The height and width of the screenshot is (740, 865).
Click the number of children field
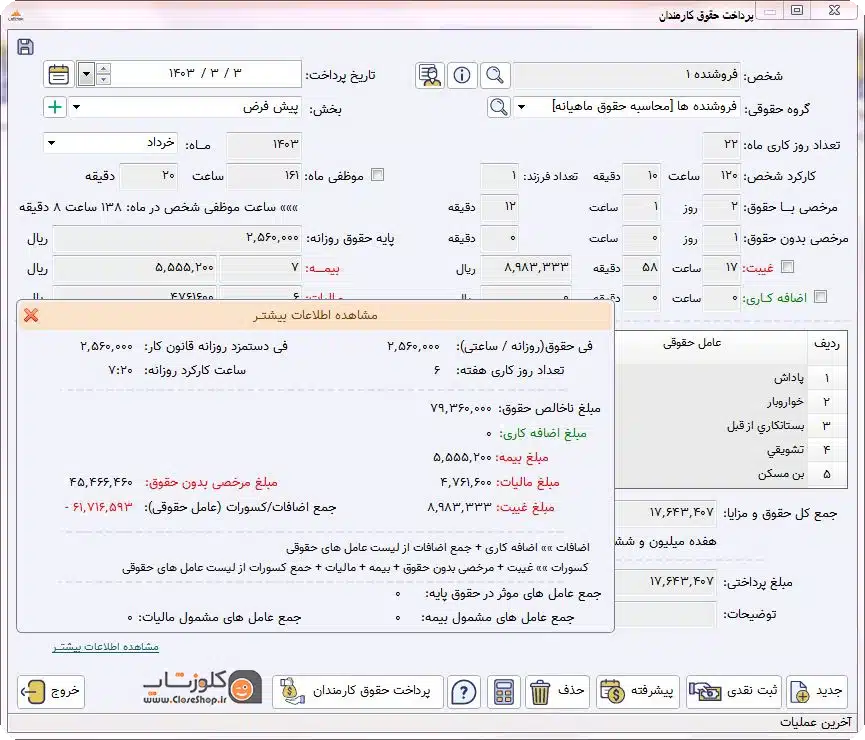point(500,176)
